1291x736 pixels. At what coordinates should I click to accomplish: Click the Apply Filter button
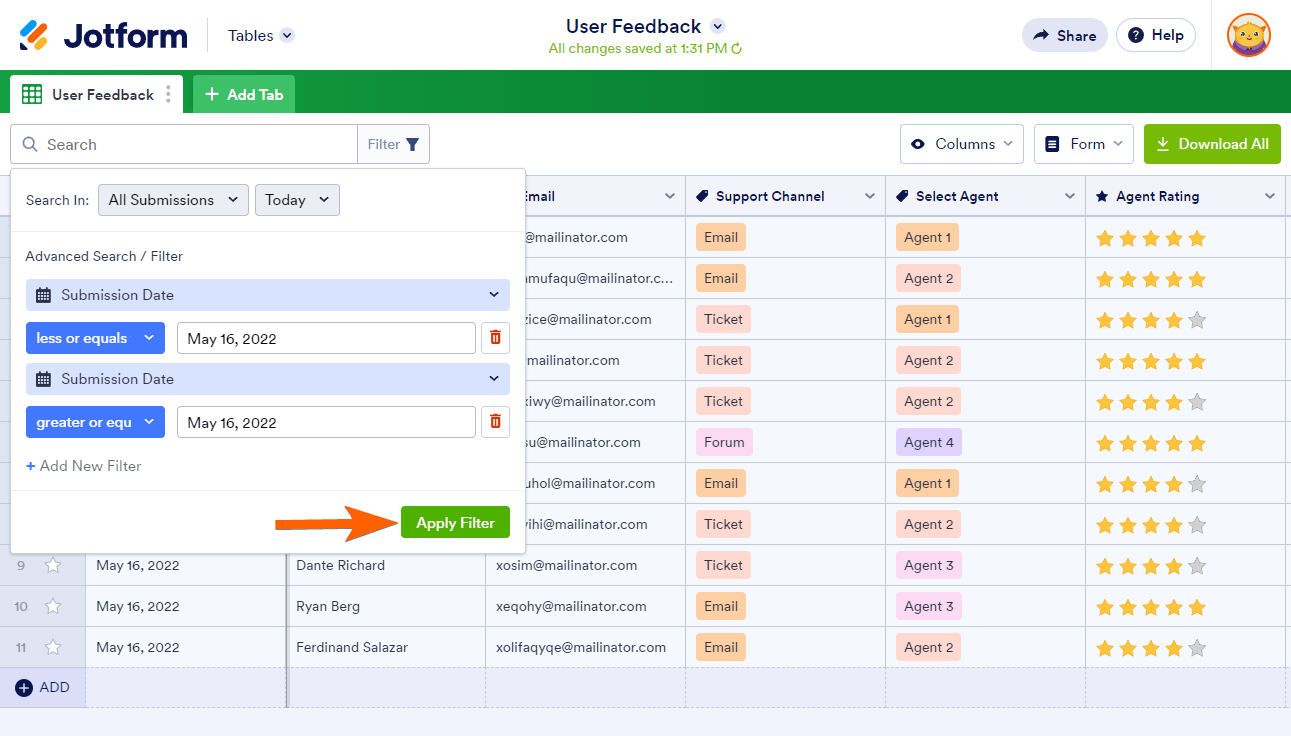[455, 523]
